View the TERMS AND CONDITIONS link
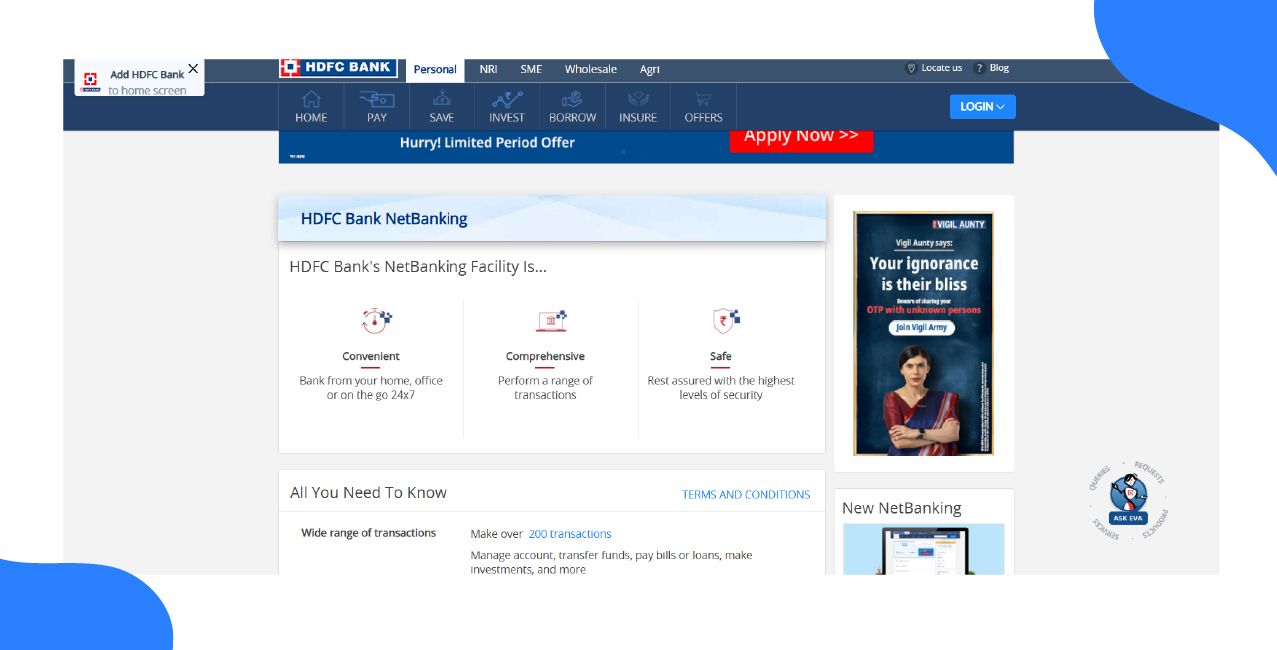1277x650 pixels. tap(746, 494)
